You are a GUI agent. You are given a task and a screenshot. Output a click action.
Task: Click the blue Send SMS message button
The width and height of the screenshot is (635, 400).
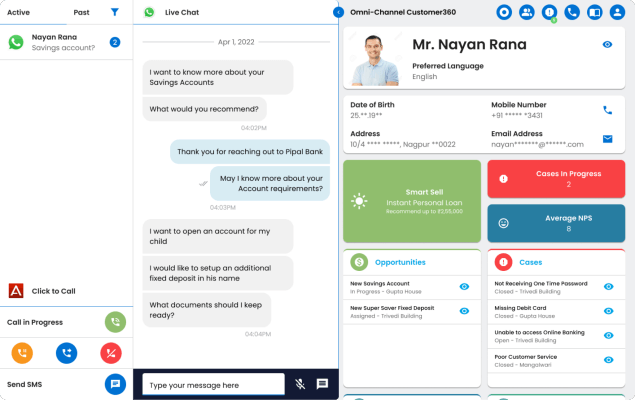tap(115, 384)
